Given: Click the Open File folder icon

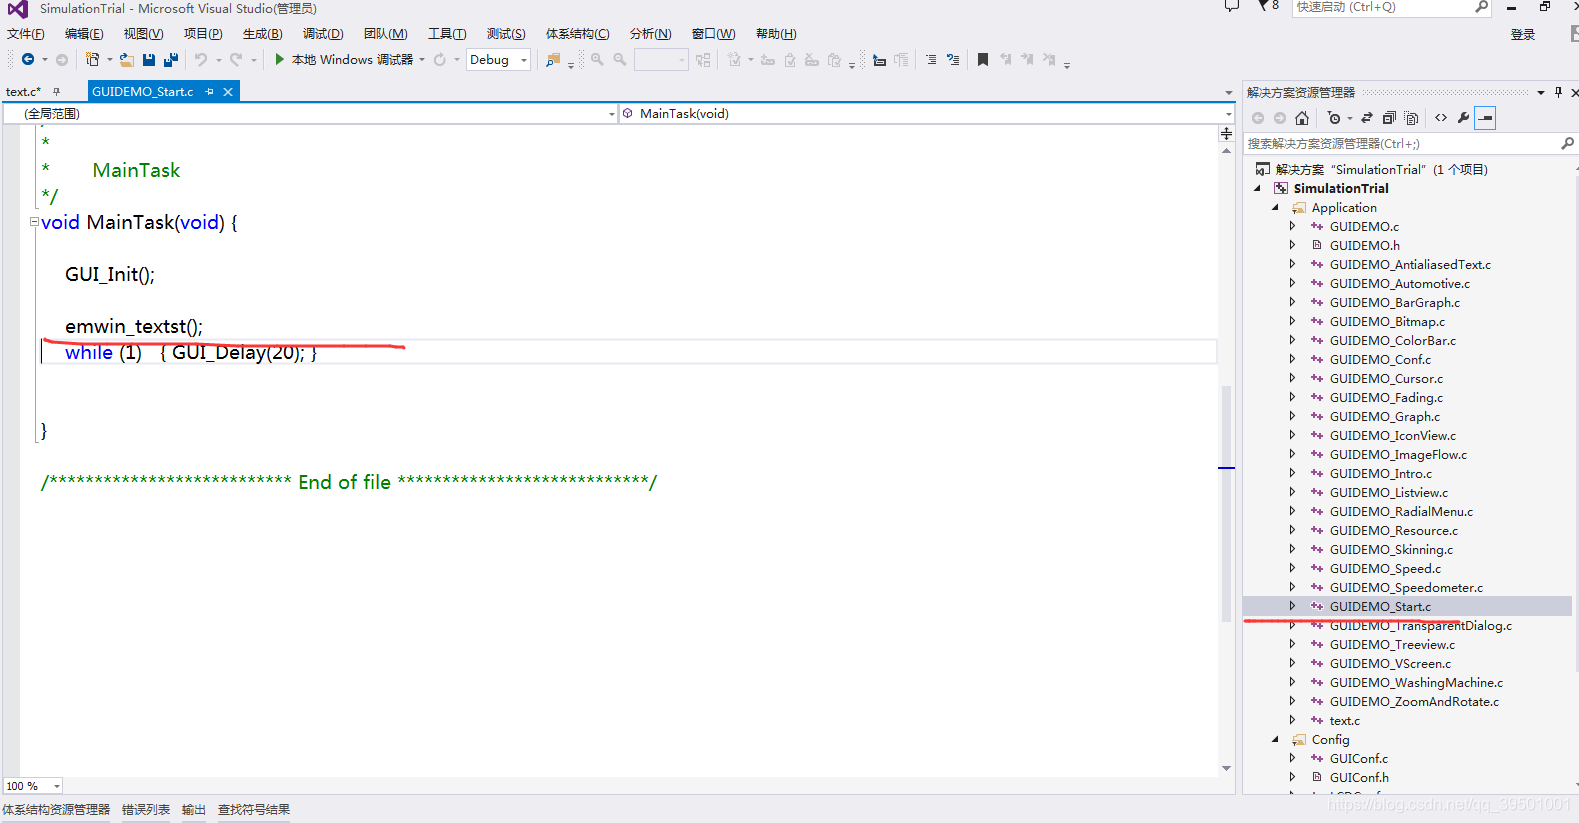Looking at the screenshot, I should 127,60.
